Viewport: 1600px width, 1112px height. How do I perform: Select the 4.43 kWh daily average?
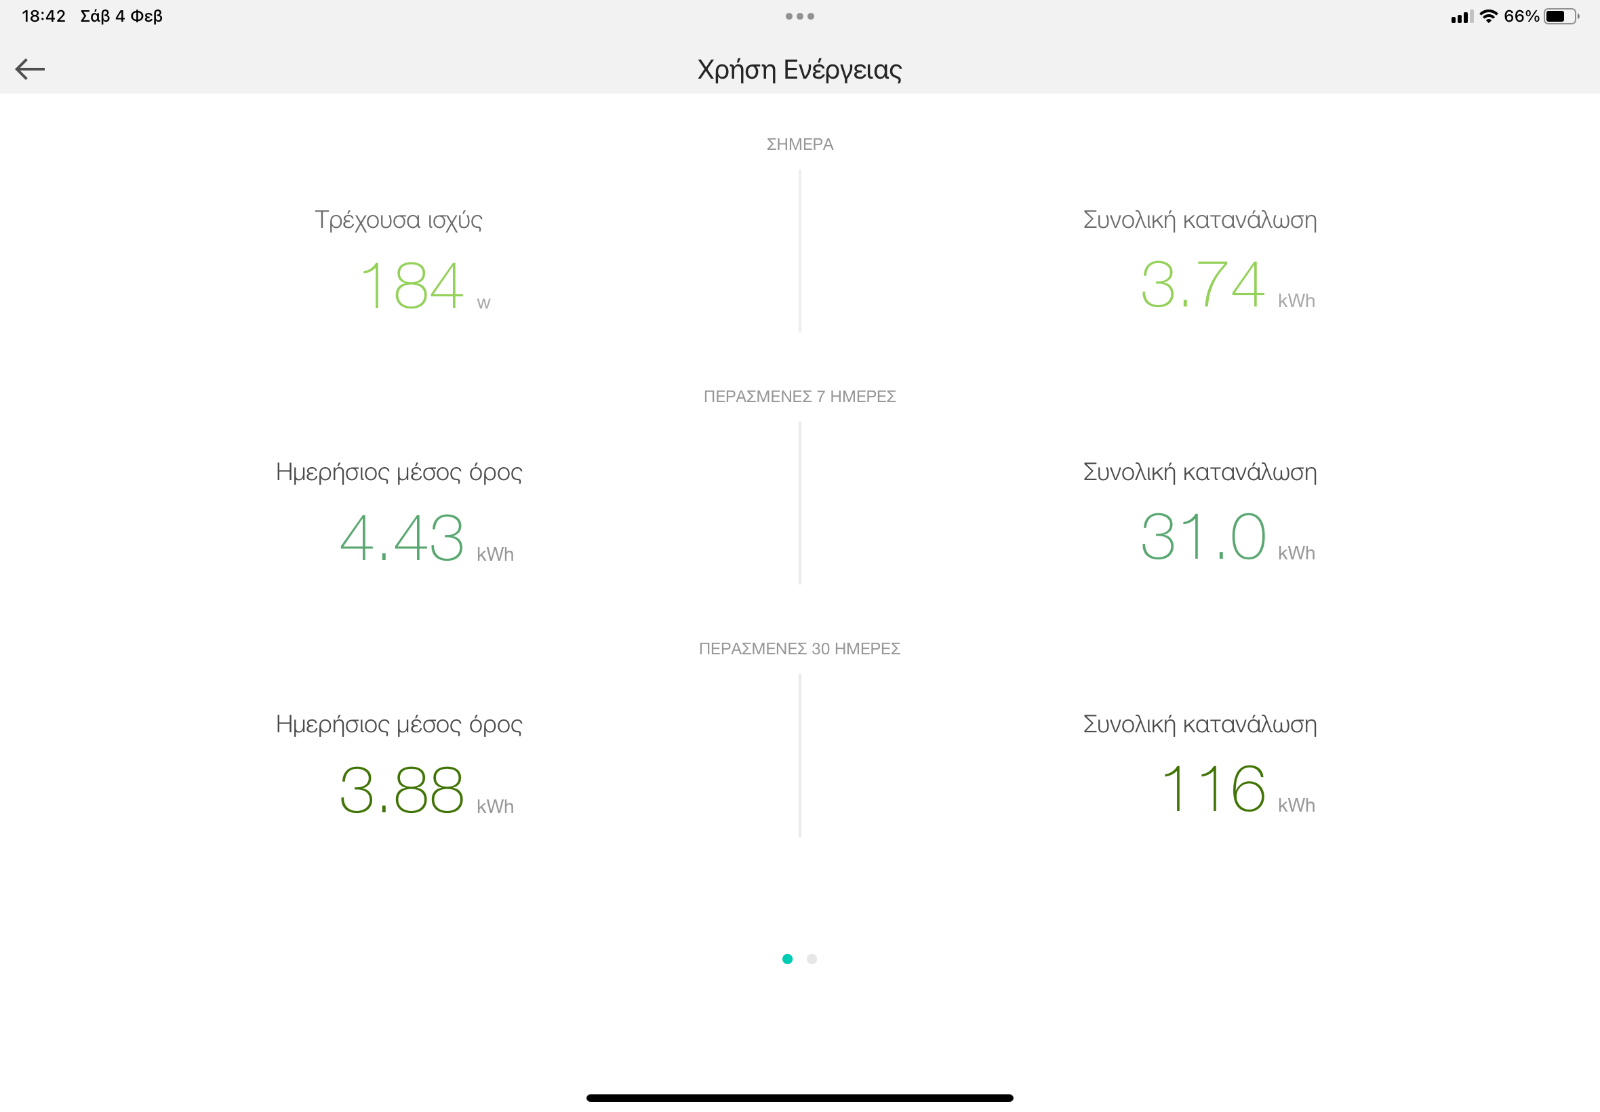pyautogui.click(x=426, y=538)
